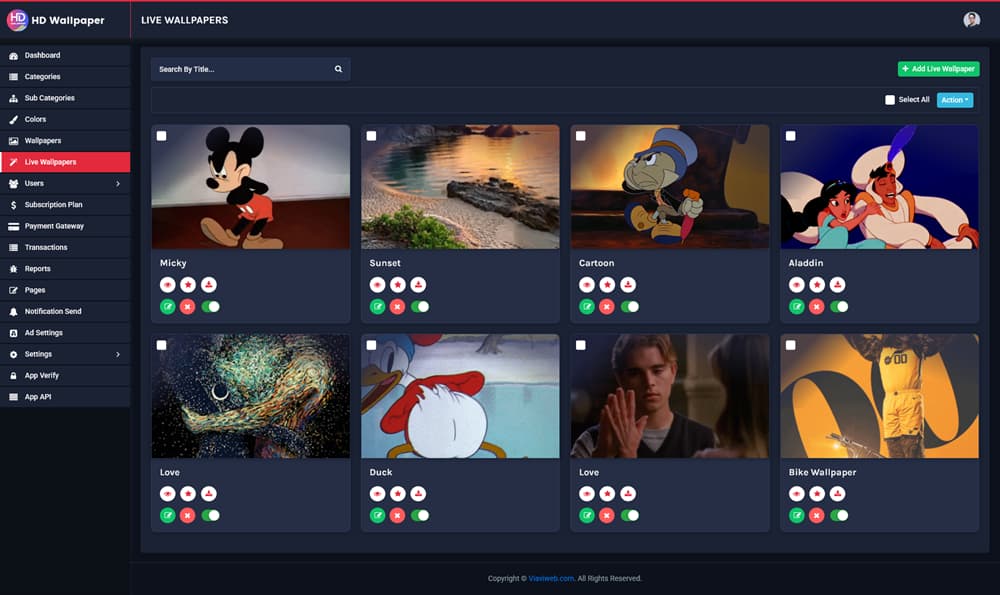Screen dimensions: 1000x595
Task: Open the starry painting Love thumbnail
Action: [251, 396]
